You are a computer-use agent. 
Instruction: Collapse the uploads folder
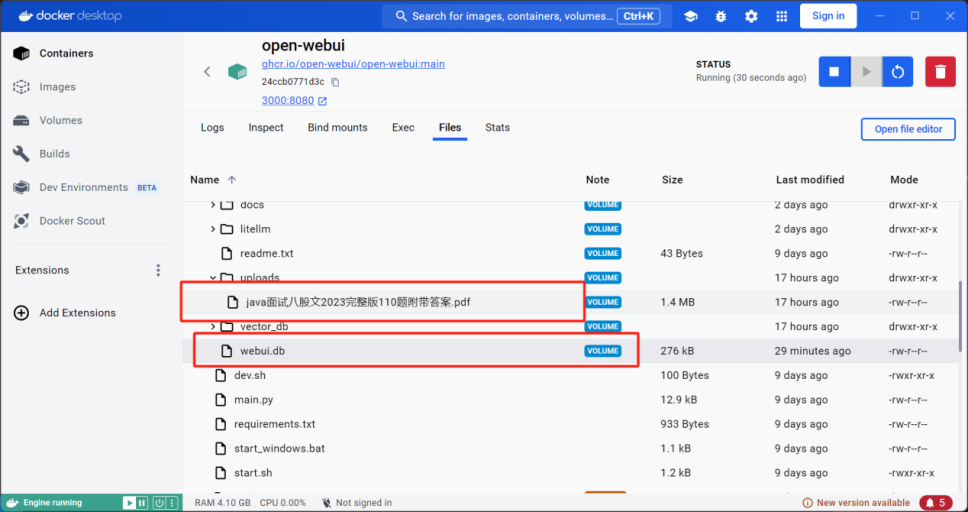click(213, 278)
